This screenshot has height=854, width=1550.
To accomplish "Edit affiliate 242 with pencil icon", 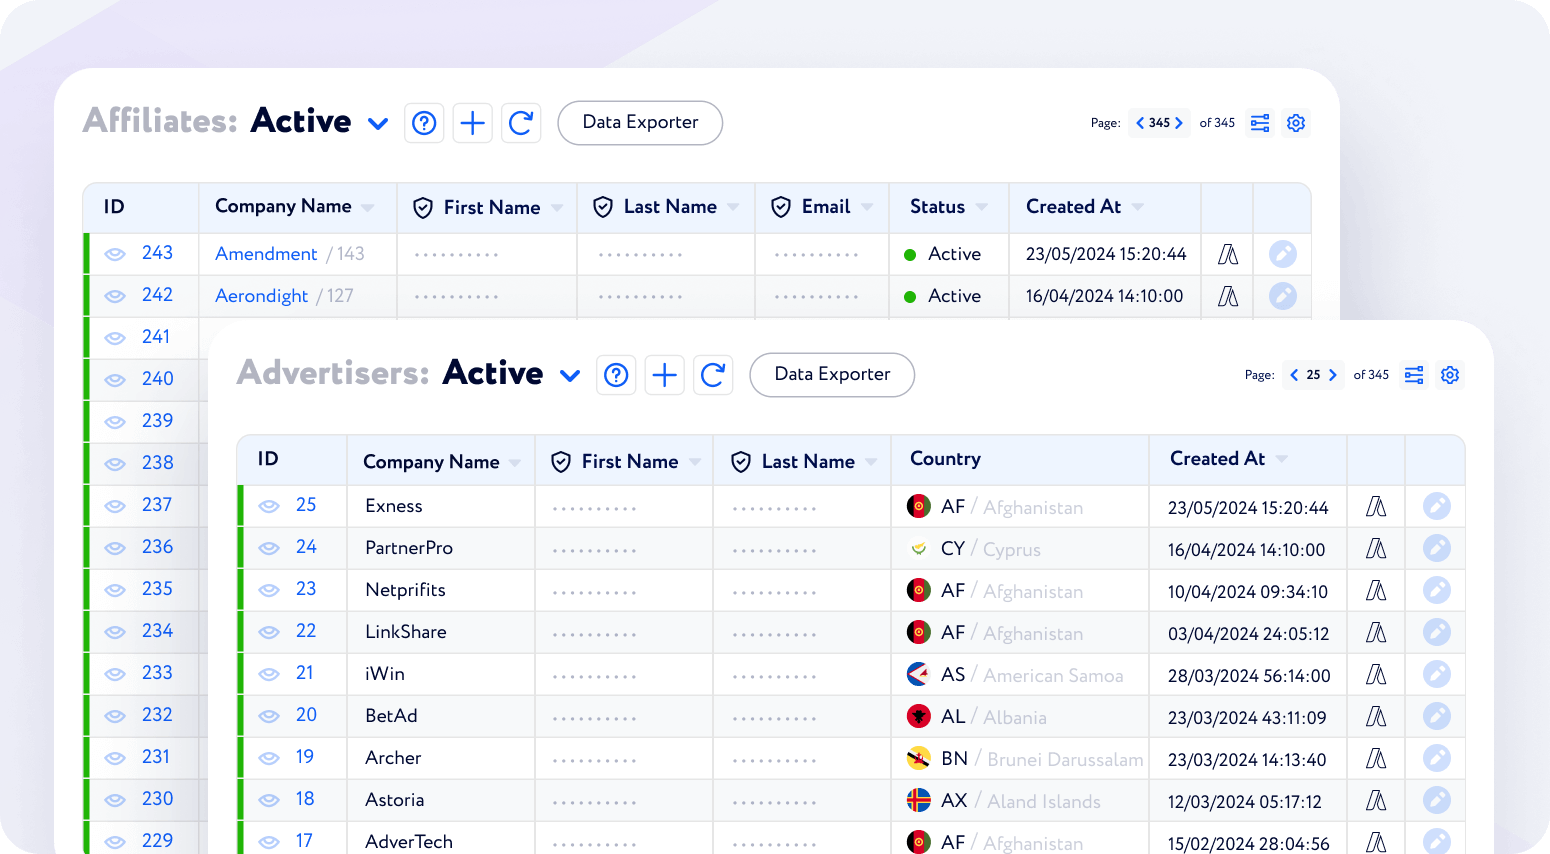I will 1283,296.
